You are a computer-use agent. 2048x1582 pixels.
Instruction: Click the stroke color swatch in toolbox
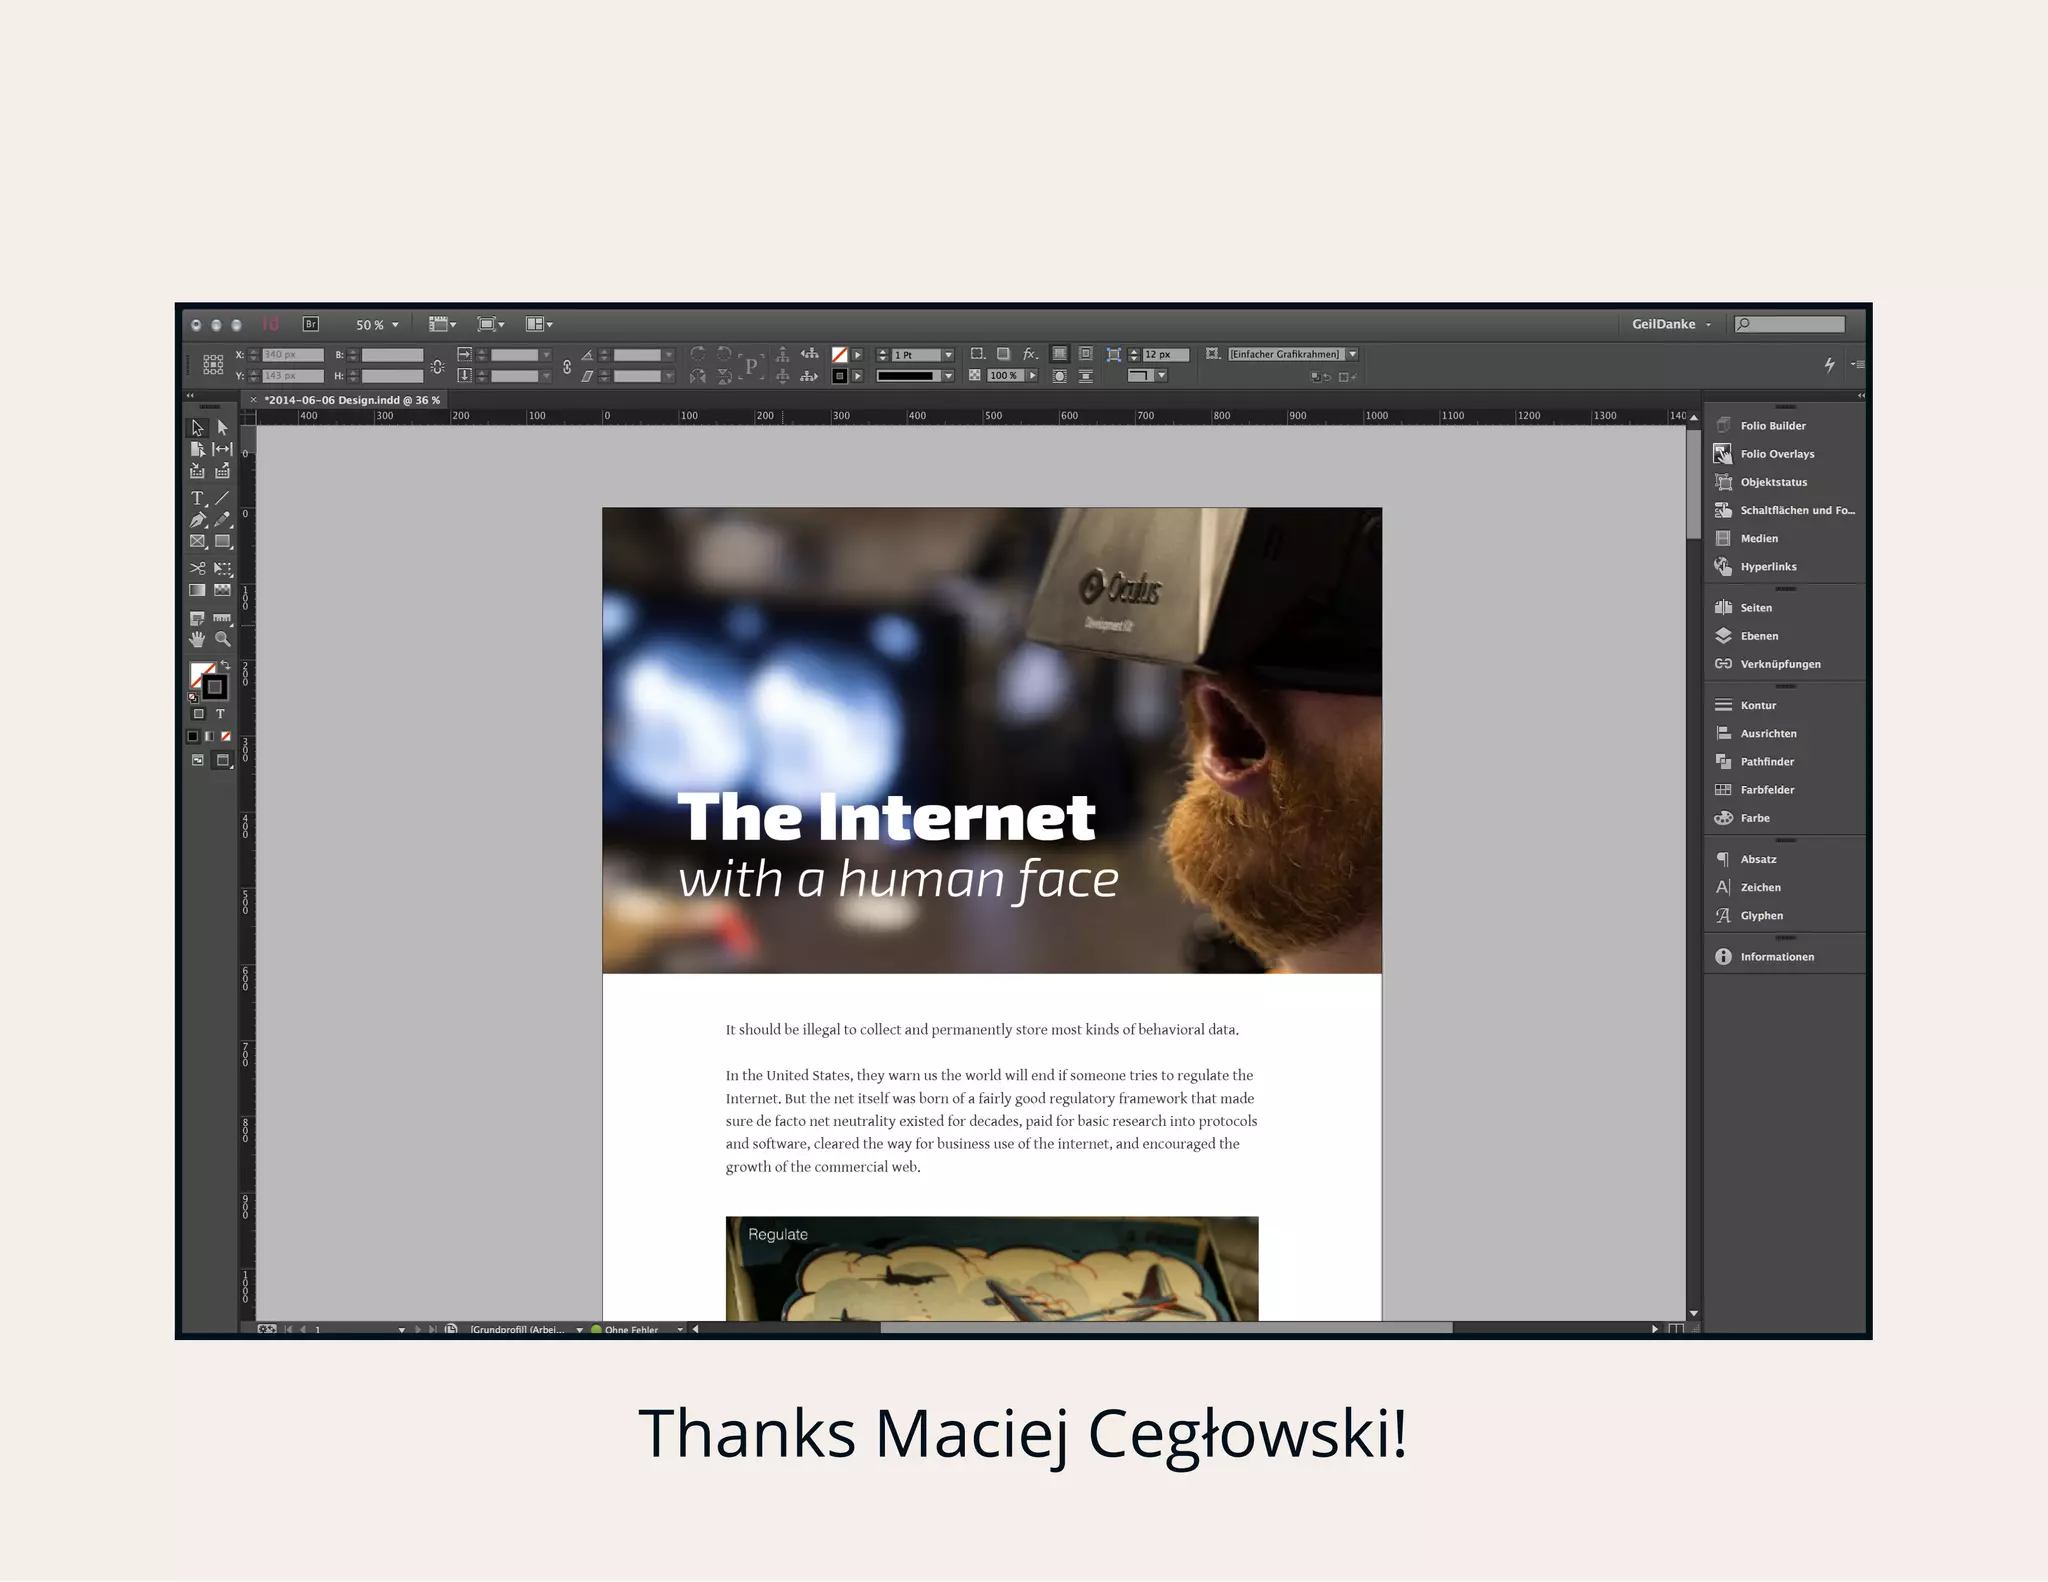tap(215, 687)
